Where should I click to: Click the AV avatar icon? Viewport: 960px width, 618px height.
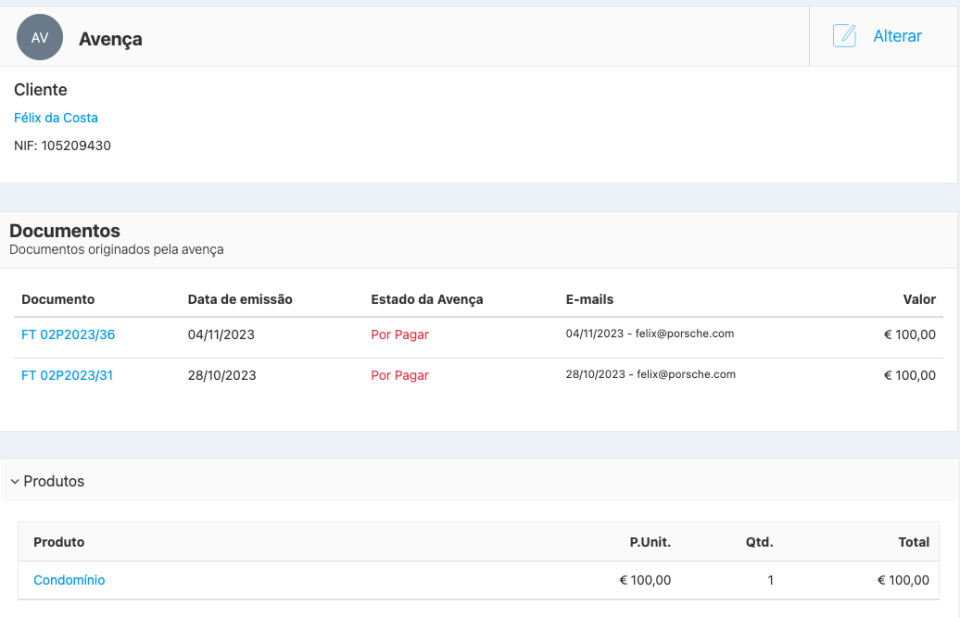click(x=40, y=38)
